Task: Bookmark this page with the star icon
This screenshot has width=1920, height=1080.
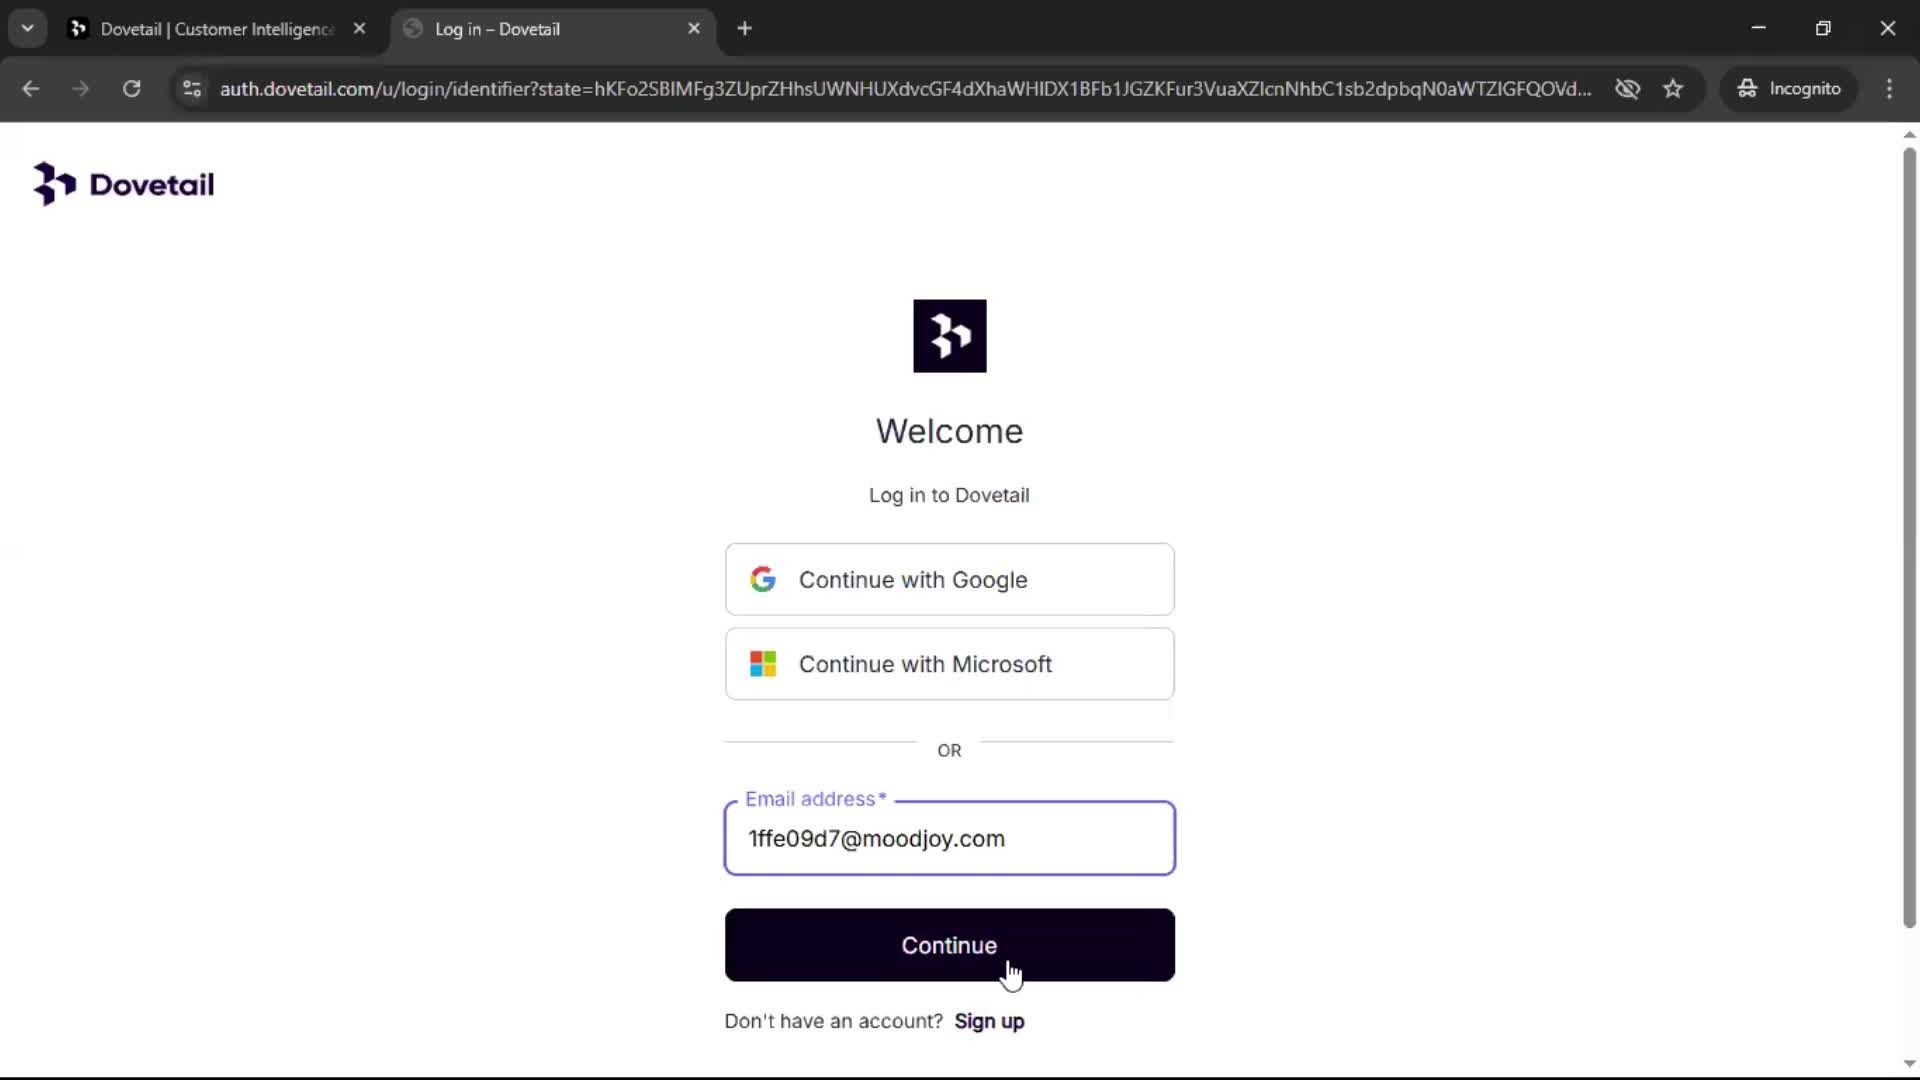Action: tap(1673, 89)
